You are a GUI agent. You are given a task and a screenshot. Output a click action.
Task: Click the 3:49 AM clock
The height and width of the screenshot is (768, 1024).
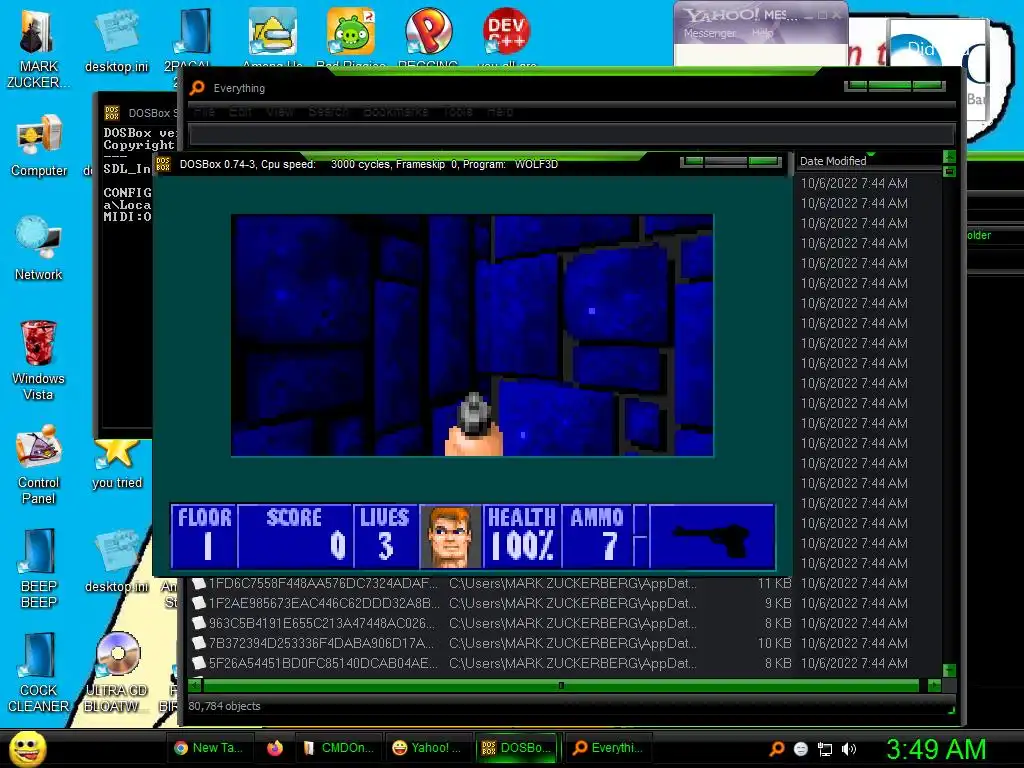935,749
